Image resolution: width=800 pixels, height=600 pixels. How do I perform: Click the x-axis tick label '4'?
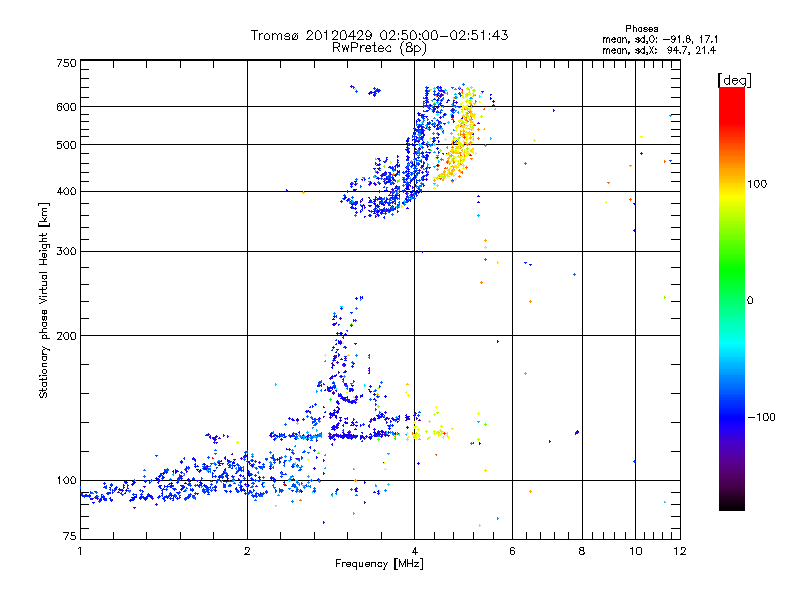pos(415,551)
